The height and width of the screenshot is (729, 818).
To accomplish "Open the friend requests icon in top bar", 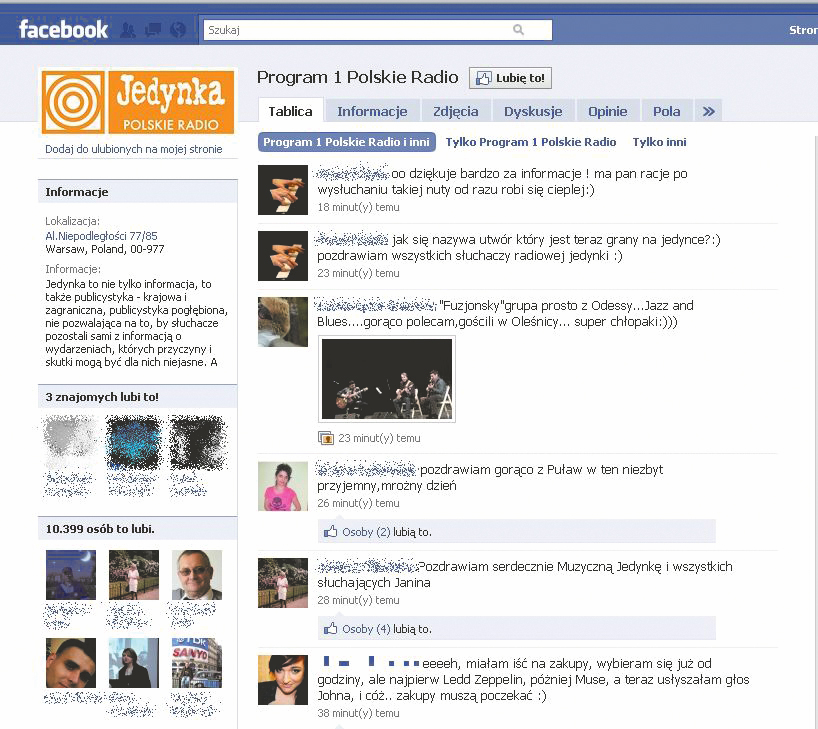I will pyautogui.click(x=127, y=29).
